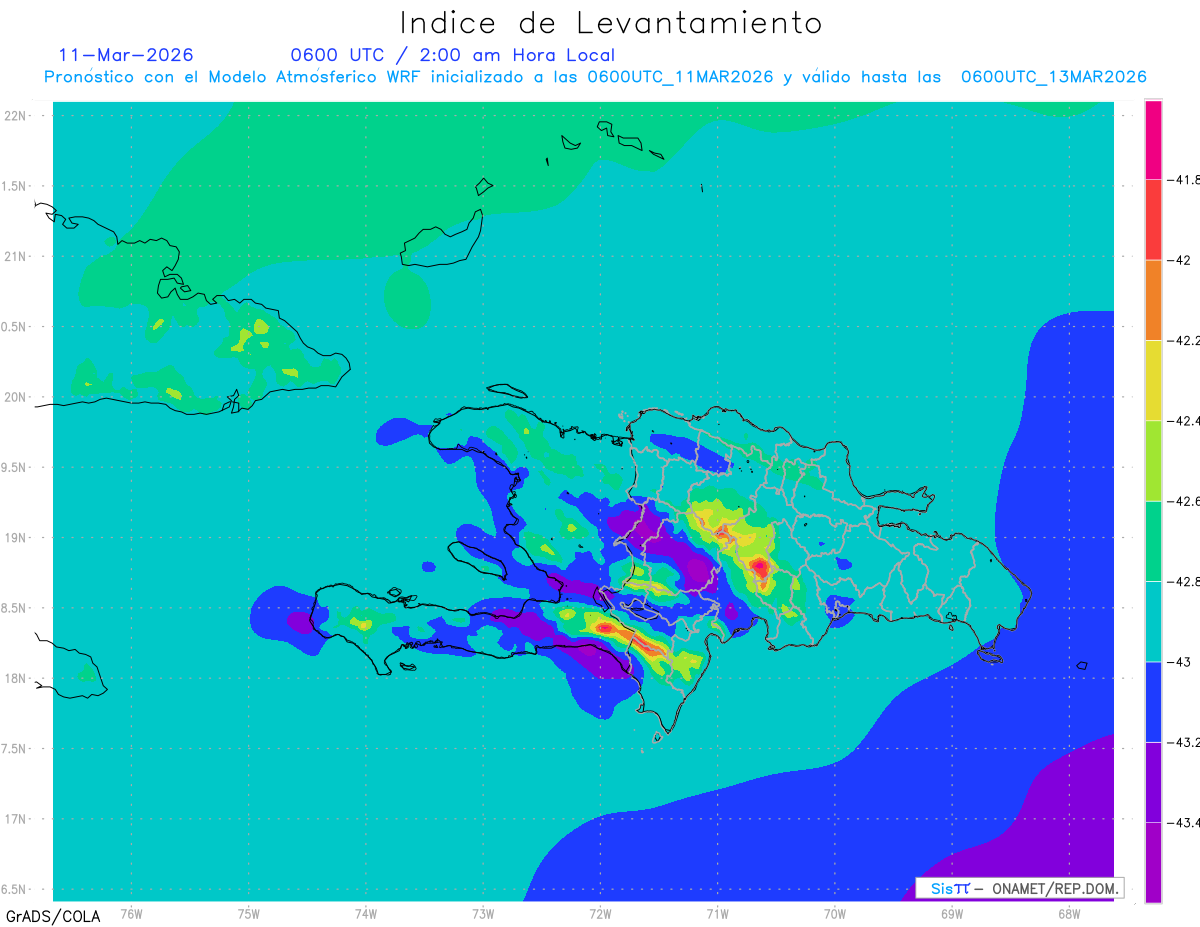Click the '17N' latitude axis label

click(17, 819)
